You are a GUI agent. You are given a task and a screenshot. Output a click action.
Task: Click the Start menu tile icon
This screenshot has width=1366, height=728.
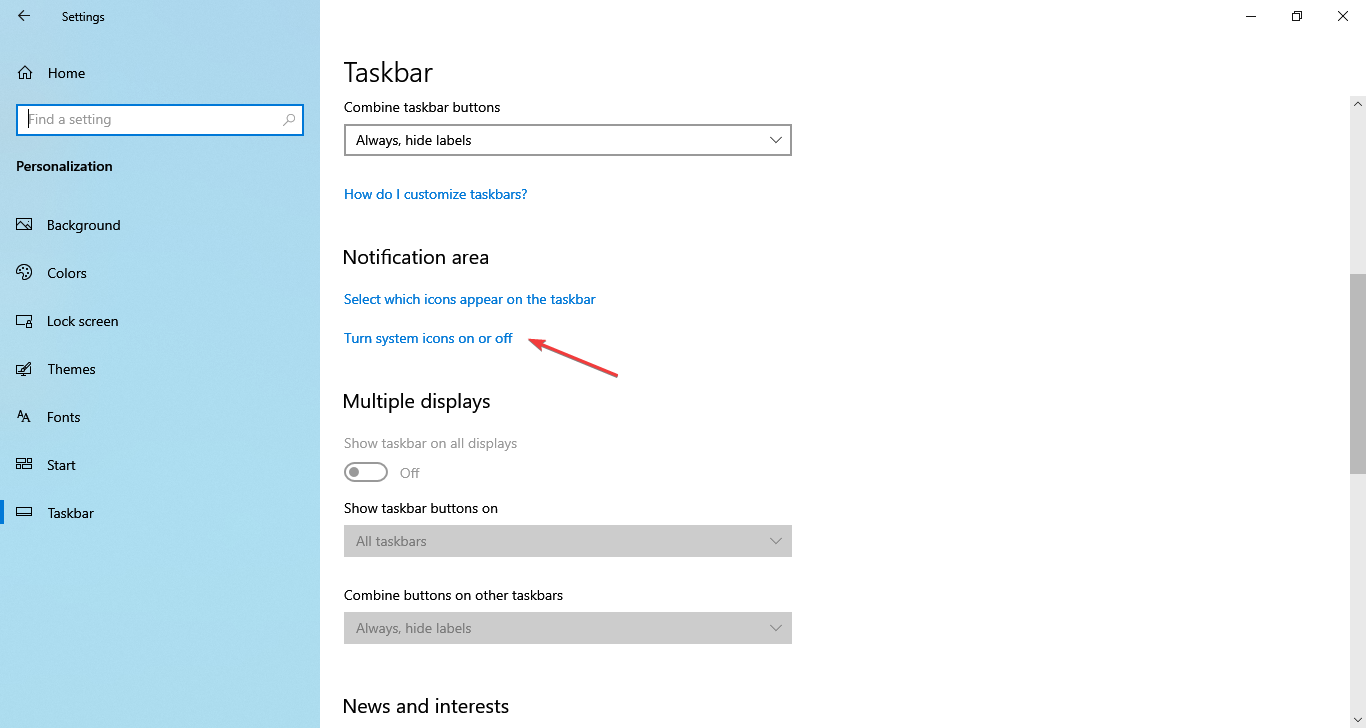[25, 465]
